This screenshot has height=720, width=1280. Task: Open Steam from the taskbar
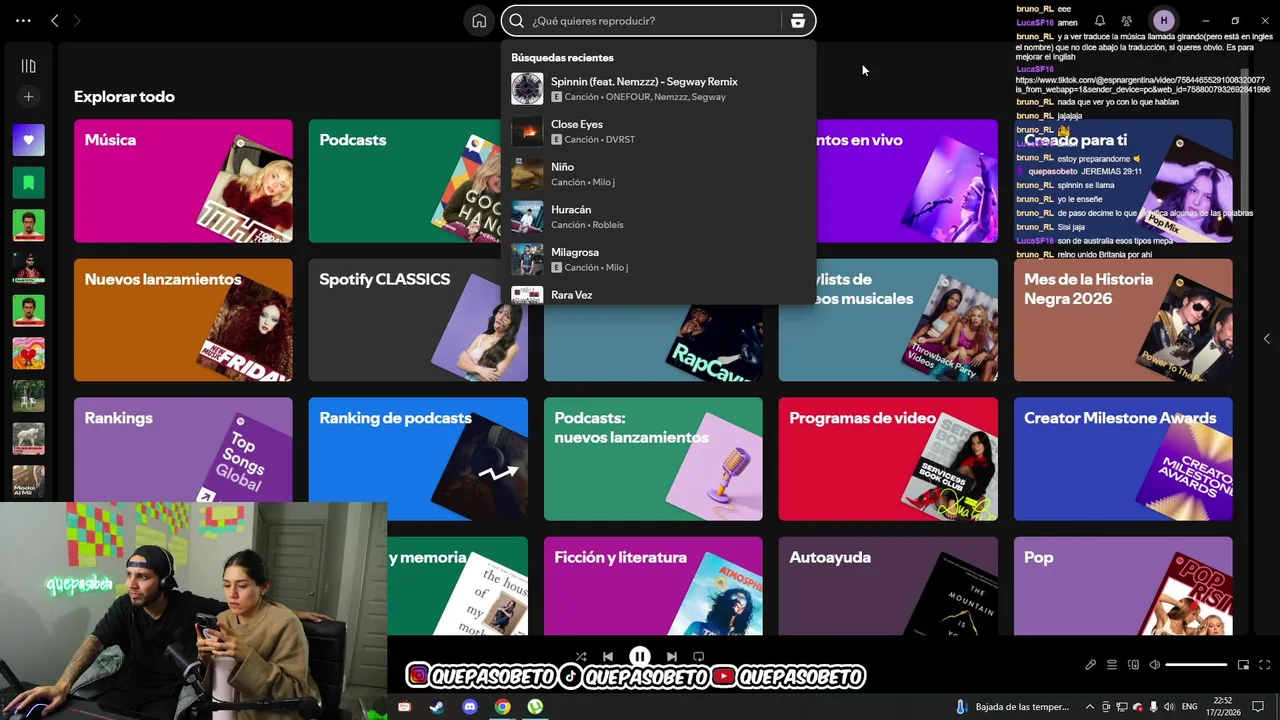pyautogui.click(x=437, y=707)
